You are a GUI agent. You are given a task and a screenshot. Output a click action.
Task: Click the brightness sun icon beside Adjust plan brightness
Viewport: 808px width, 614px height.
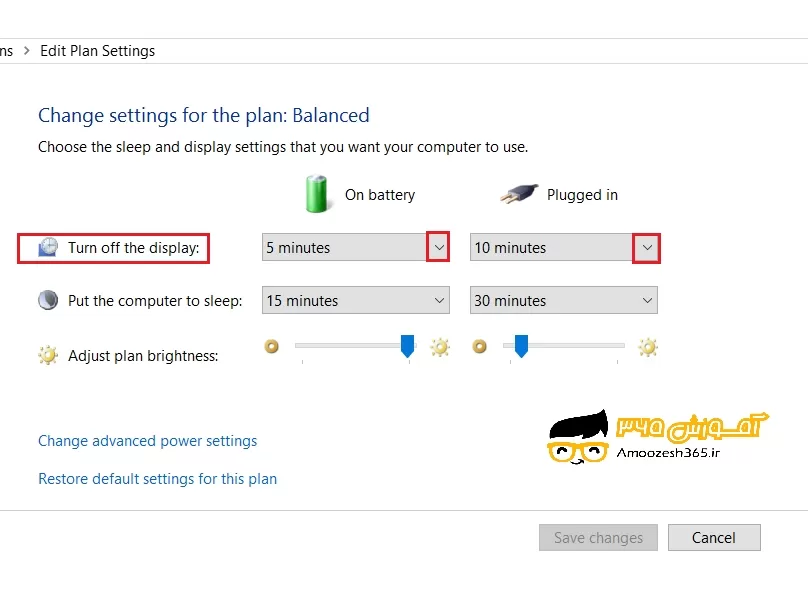coord(47,353)
